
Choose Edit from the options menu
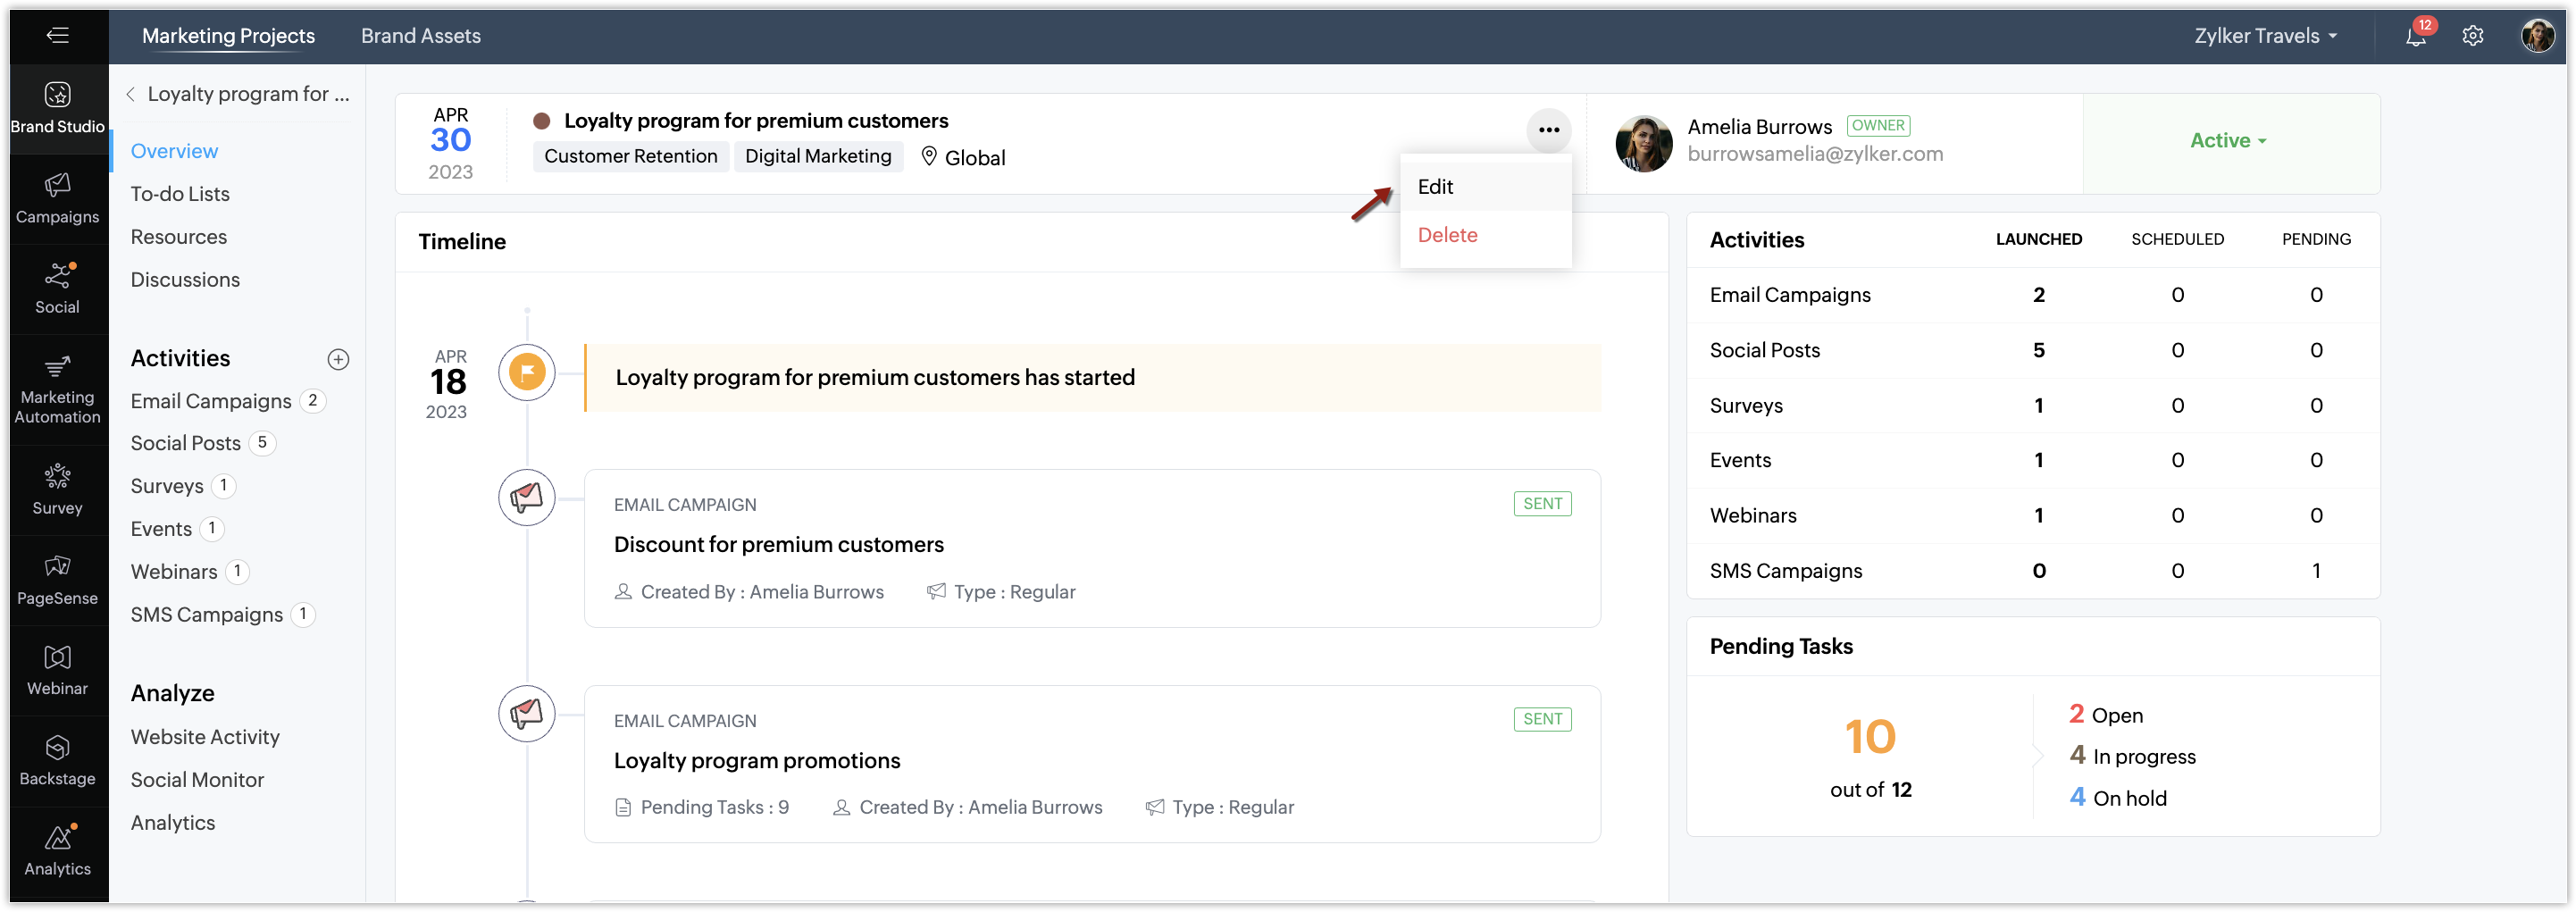1486,187
